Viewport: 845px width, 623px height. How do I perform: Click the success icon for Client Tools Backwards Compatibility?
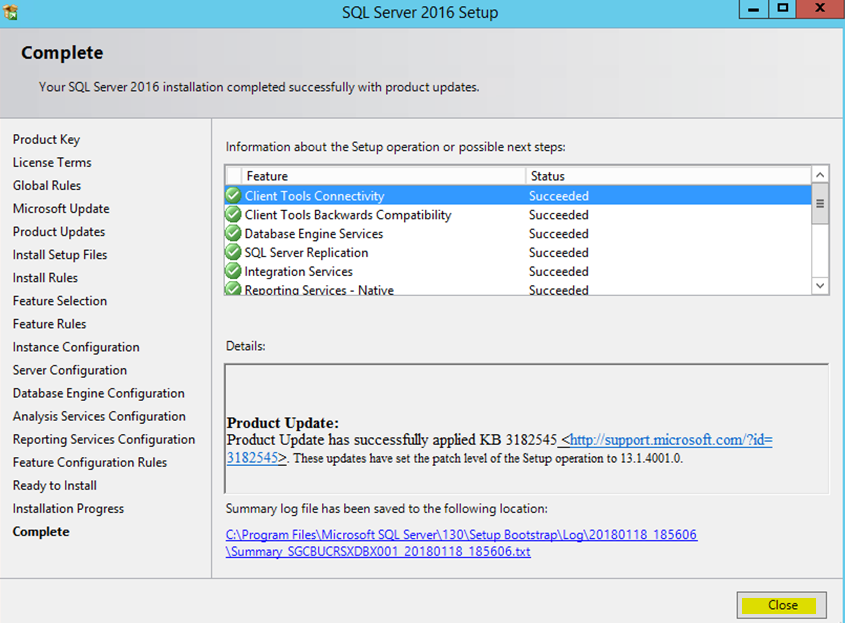[x=232, y=214]
